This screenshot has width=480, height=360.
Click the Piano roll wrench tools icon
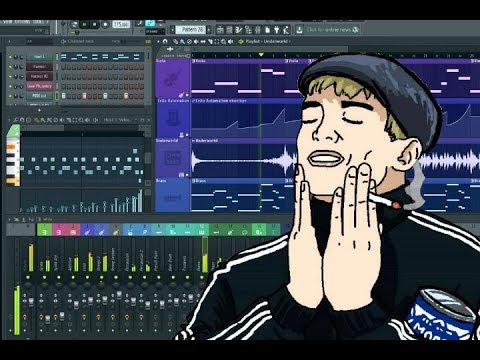click(x=16, y=120)
